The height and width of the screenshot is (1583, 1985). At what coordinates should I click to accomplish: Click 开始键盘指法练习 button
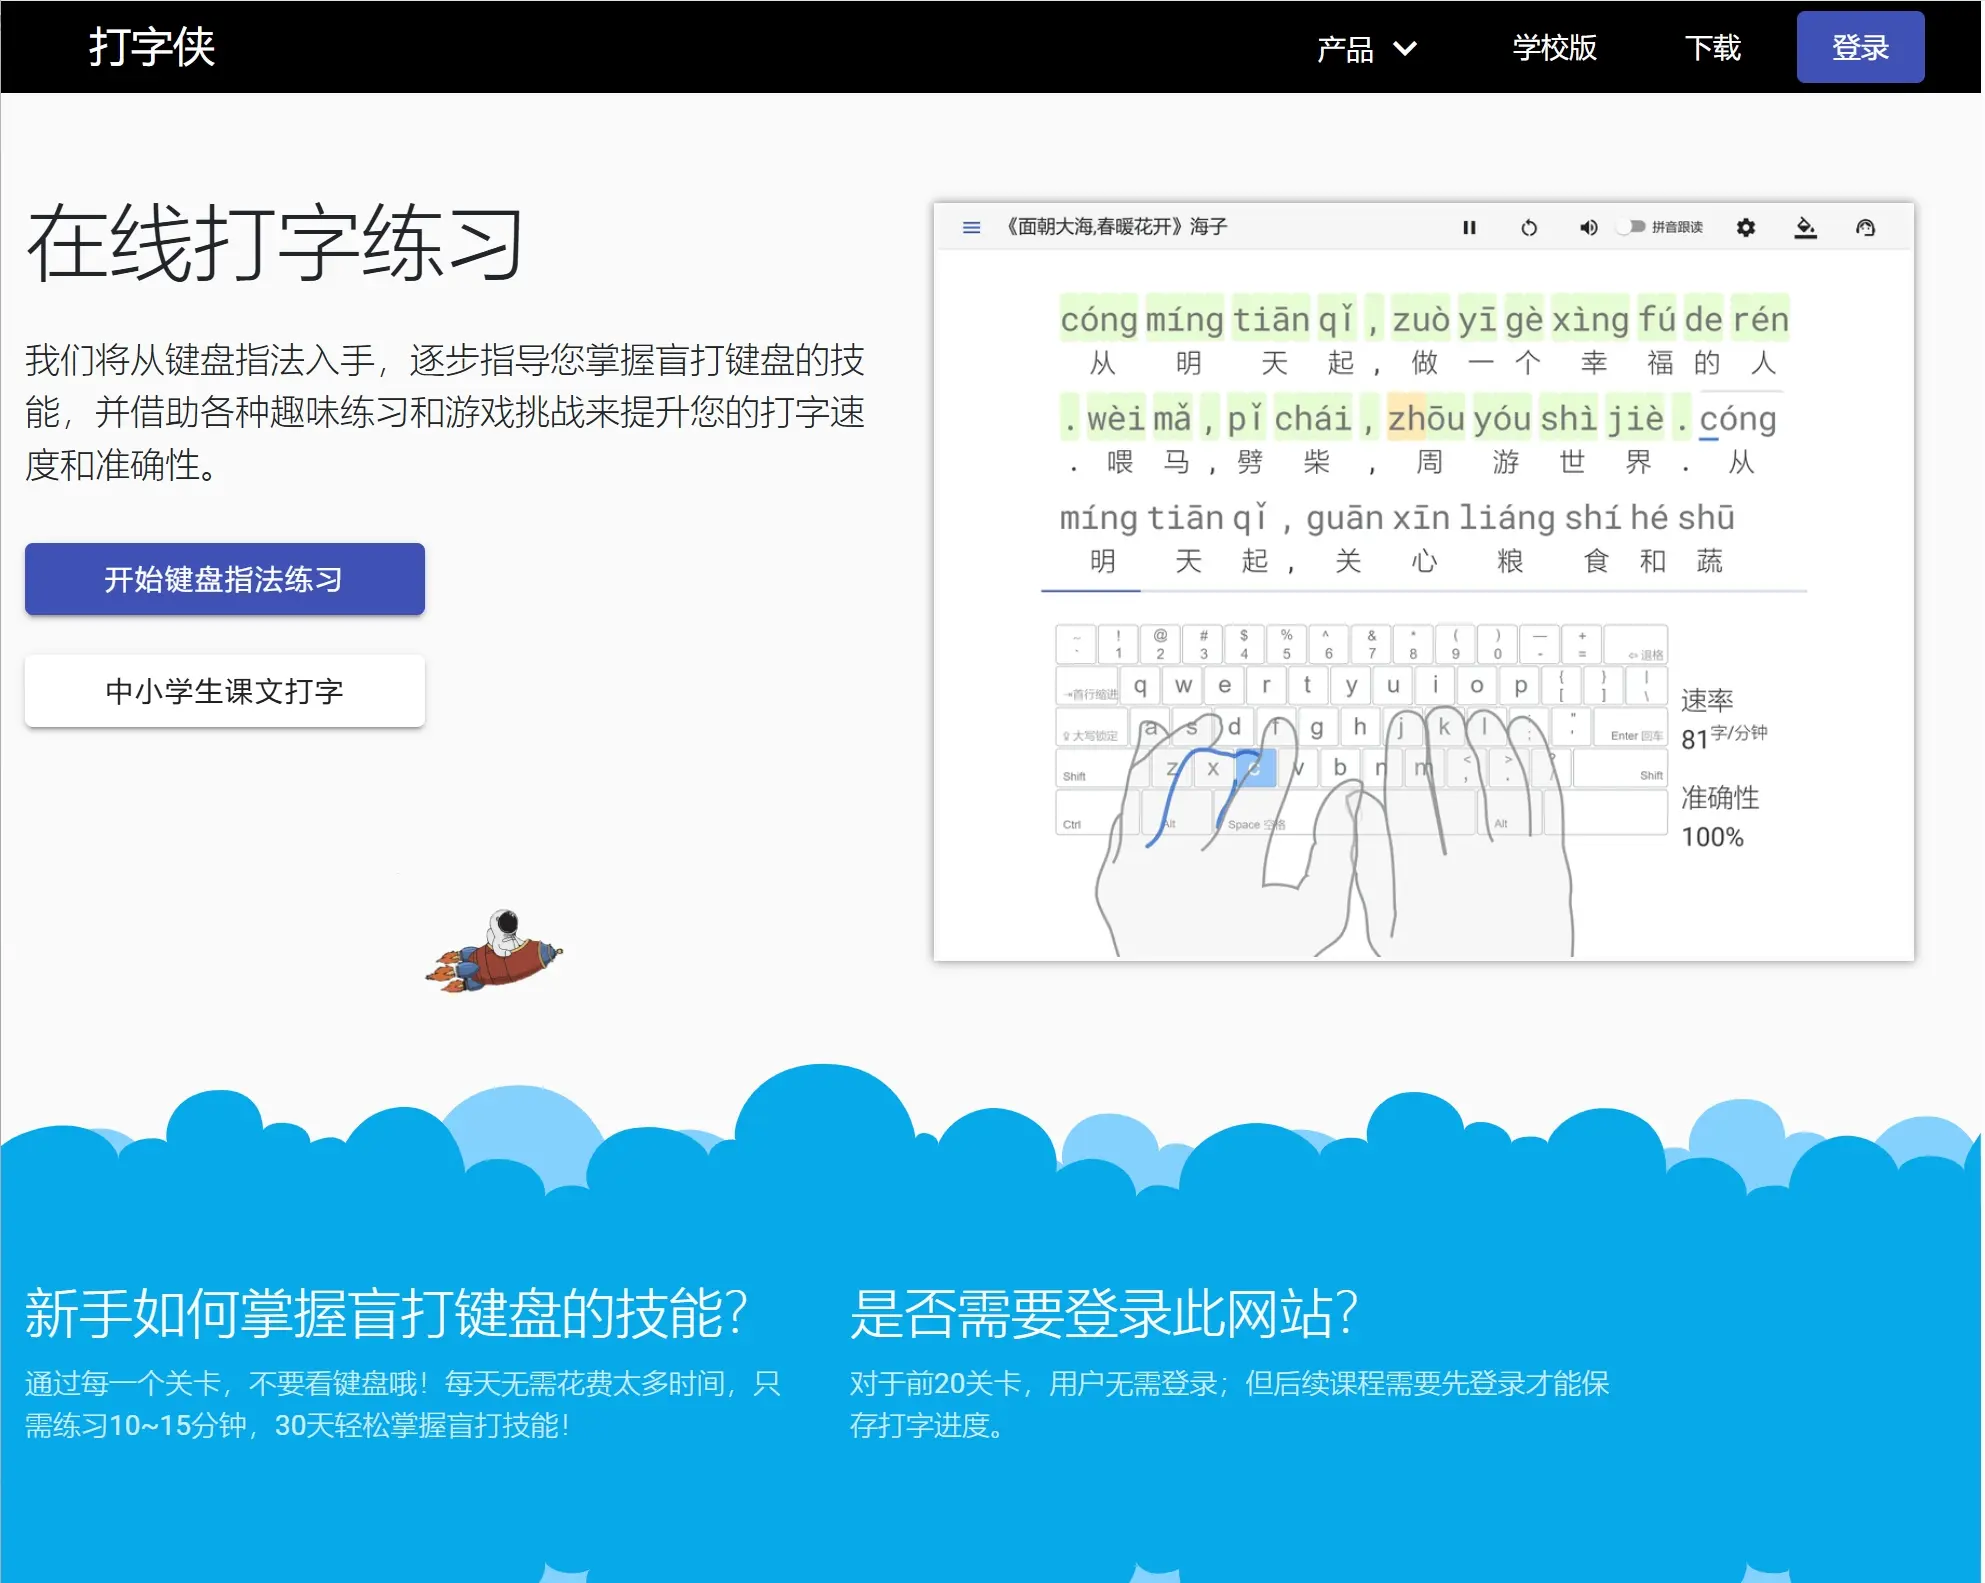point(224,579)
